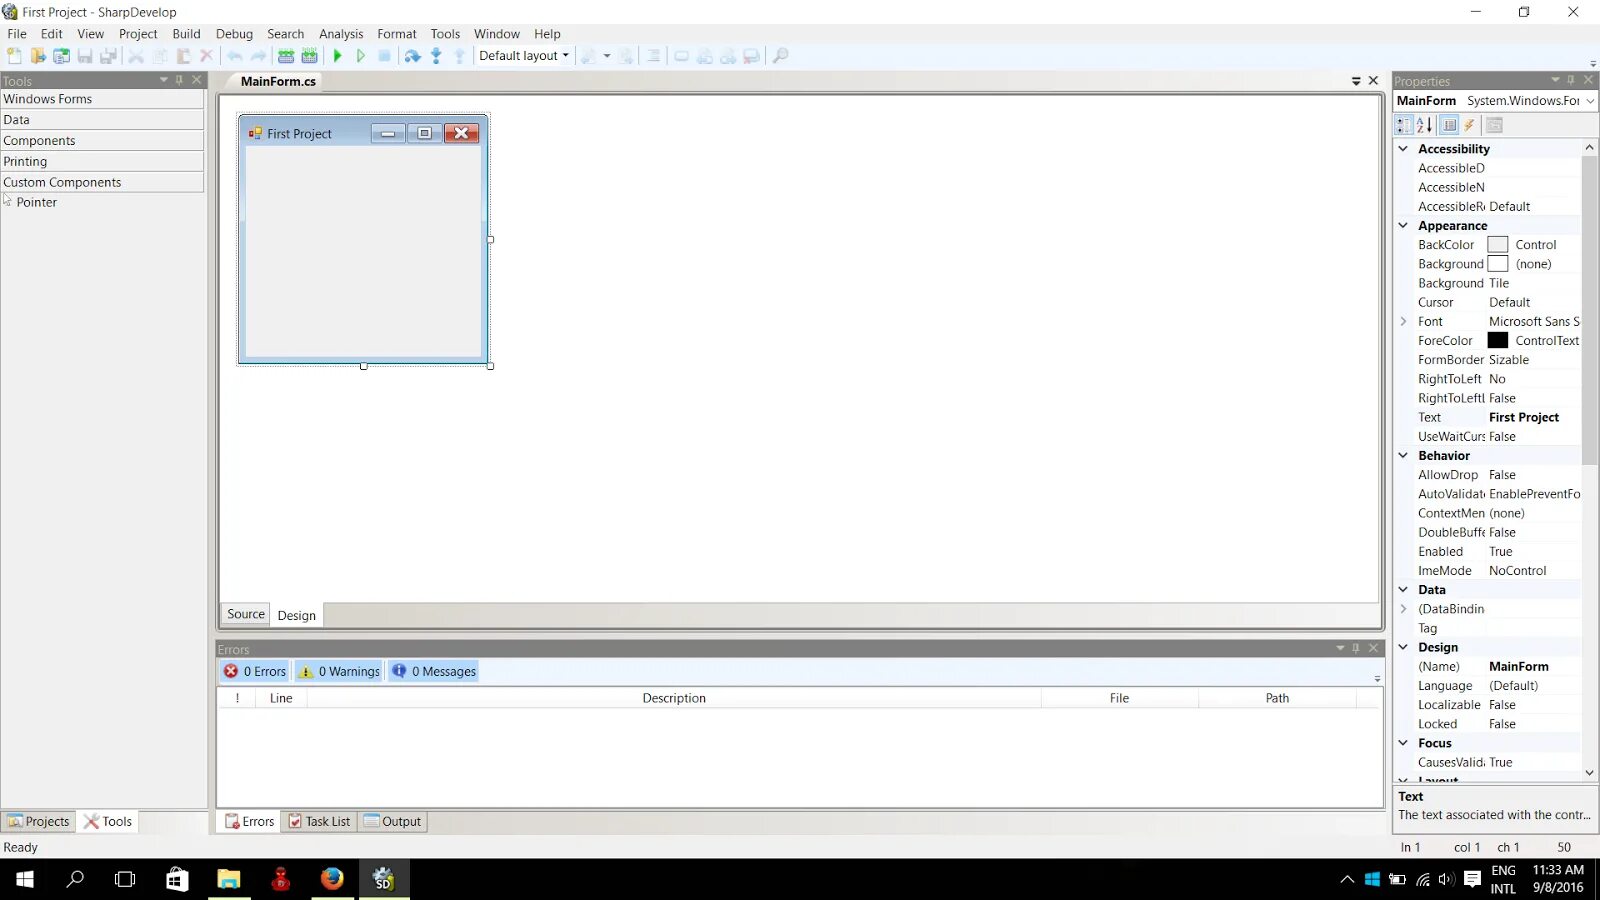Open the Action Center notification icon

pyautogui.click(x=1472, y=879)
